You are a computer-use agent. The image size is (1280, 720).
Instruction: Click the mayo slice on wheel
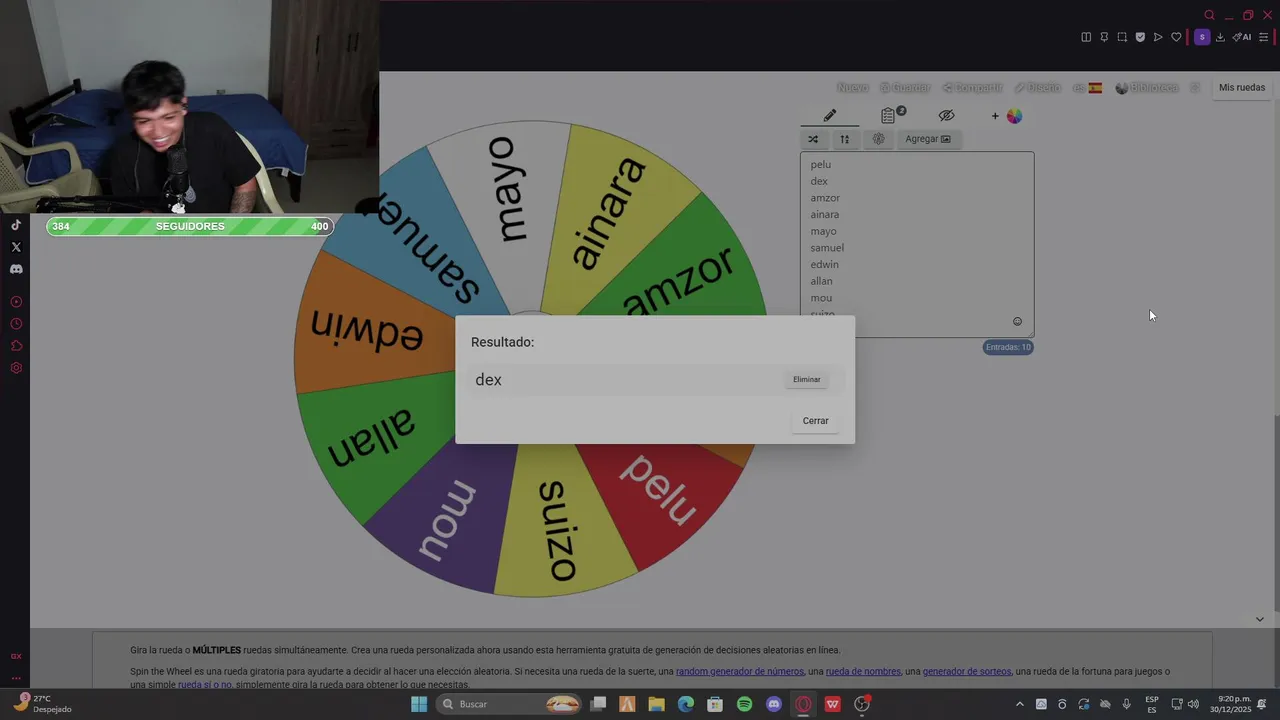click(507, 190)
